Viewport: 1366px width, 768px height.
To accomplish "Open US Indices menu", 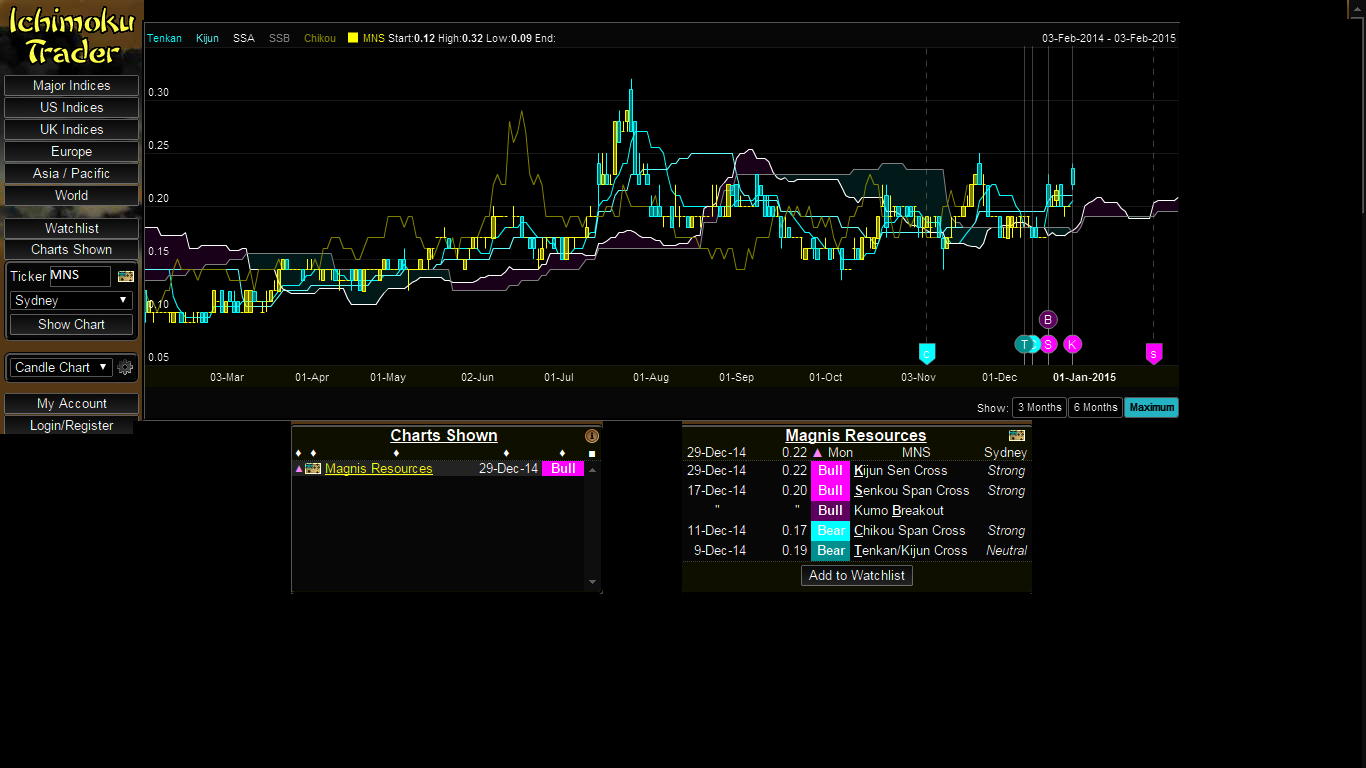I will pyautogui.click(x=72, y=108).
